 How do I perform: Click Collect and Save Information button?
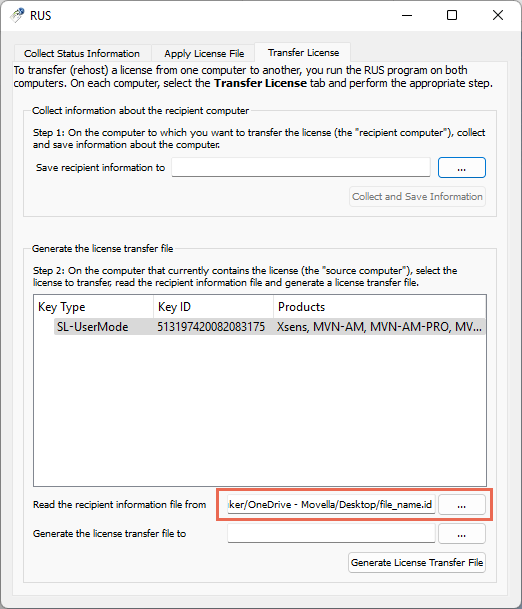click(x=417, y=197)
